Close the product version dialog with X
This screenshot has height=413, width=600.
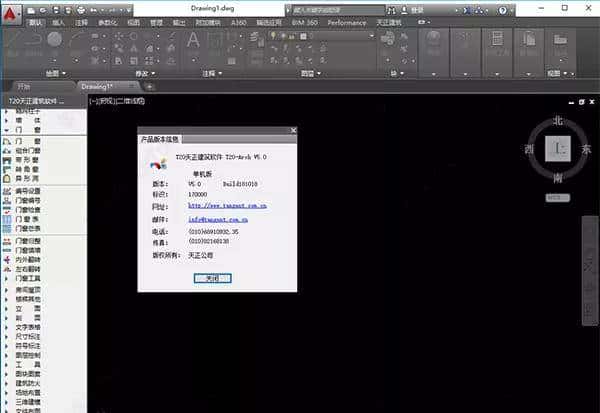point(291,131)
